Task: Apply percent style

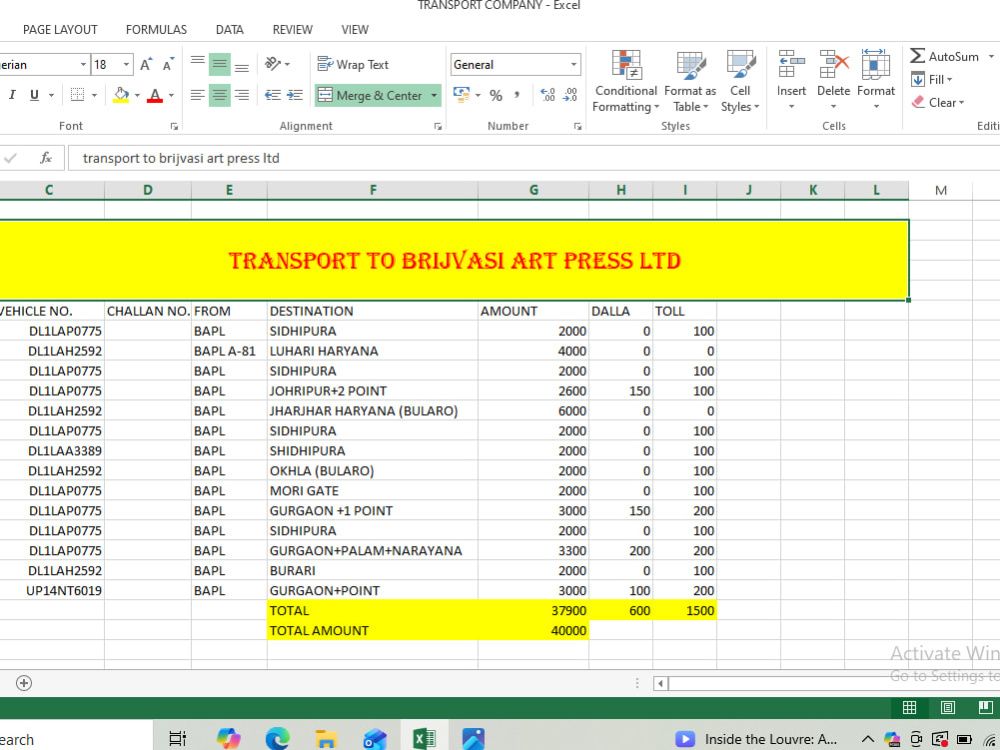Action: 496,96
